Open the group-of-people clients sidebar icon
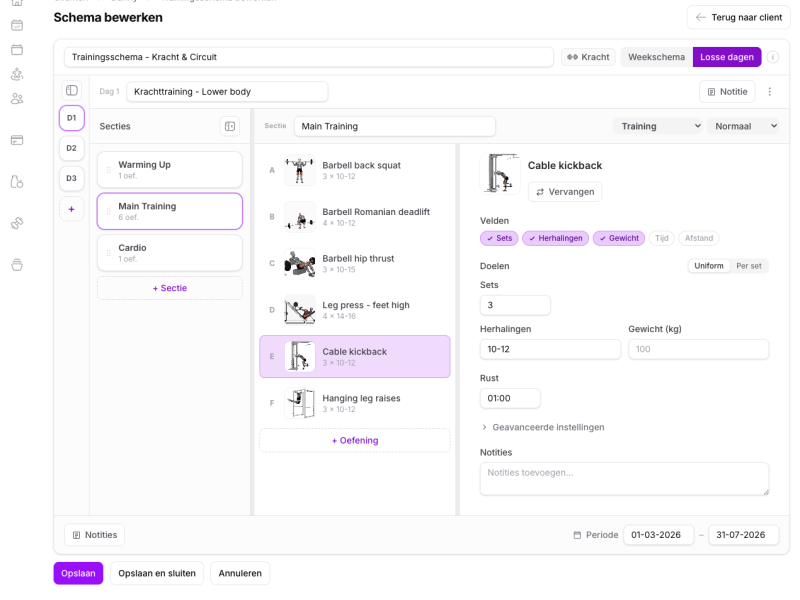Screen dimensions: 800x600 (x=17, y=98)
